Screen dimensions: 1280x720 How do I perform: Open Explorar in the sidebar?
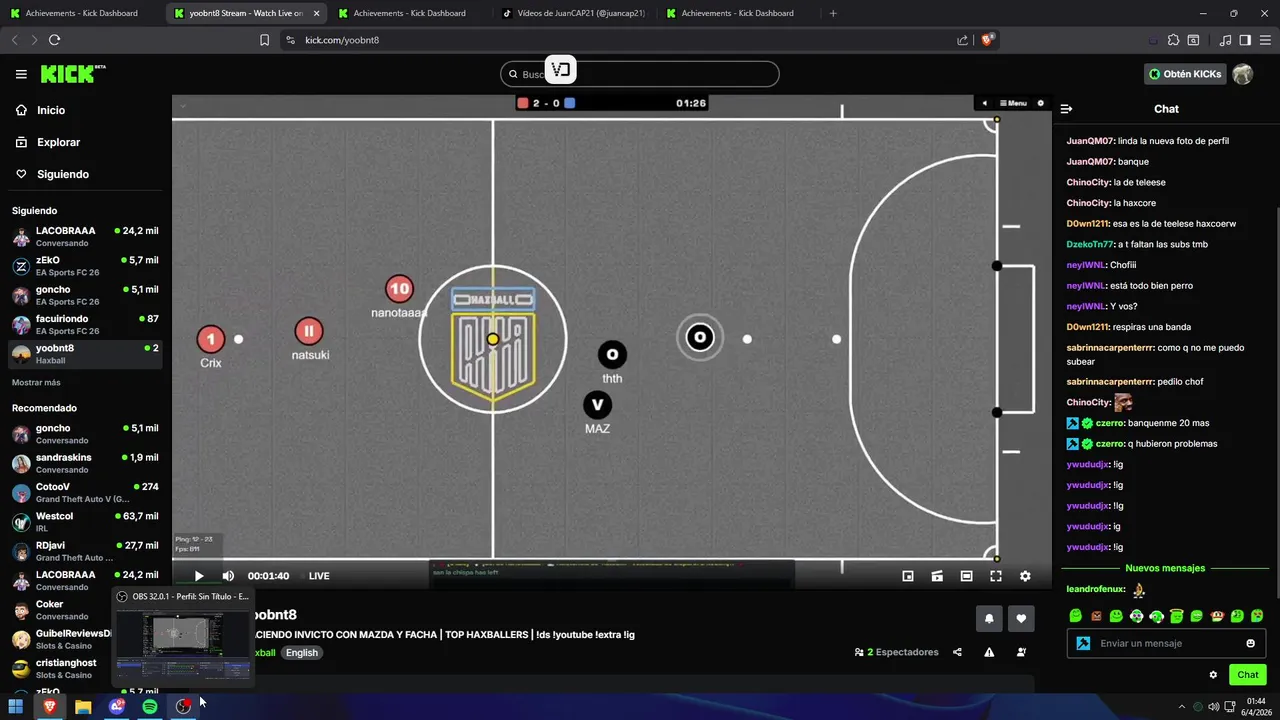58,142
